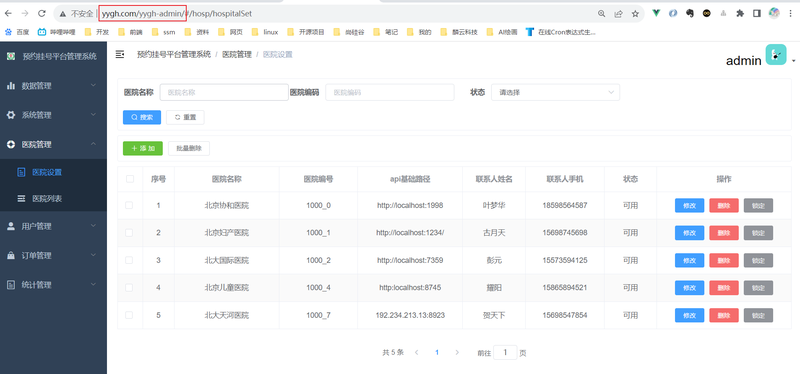Open the 百度 bookmark

17,32
